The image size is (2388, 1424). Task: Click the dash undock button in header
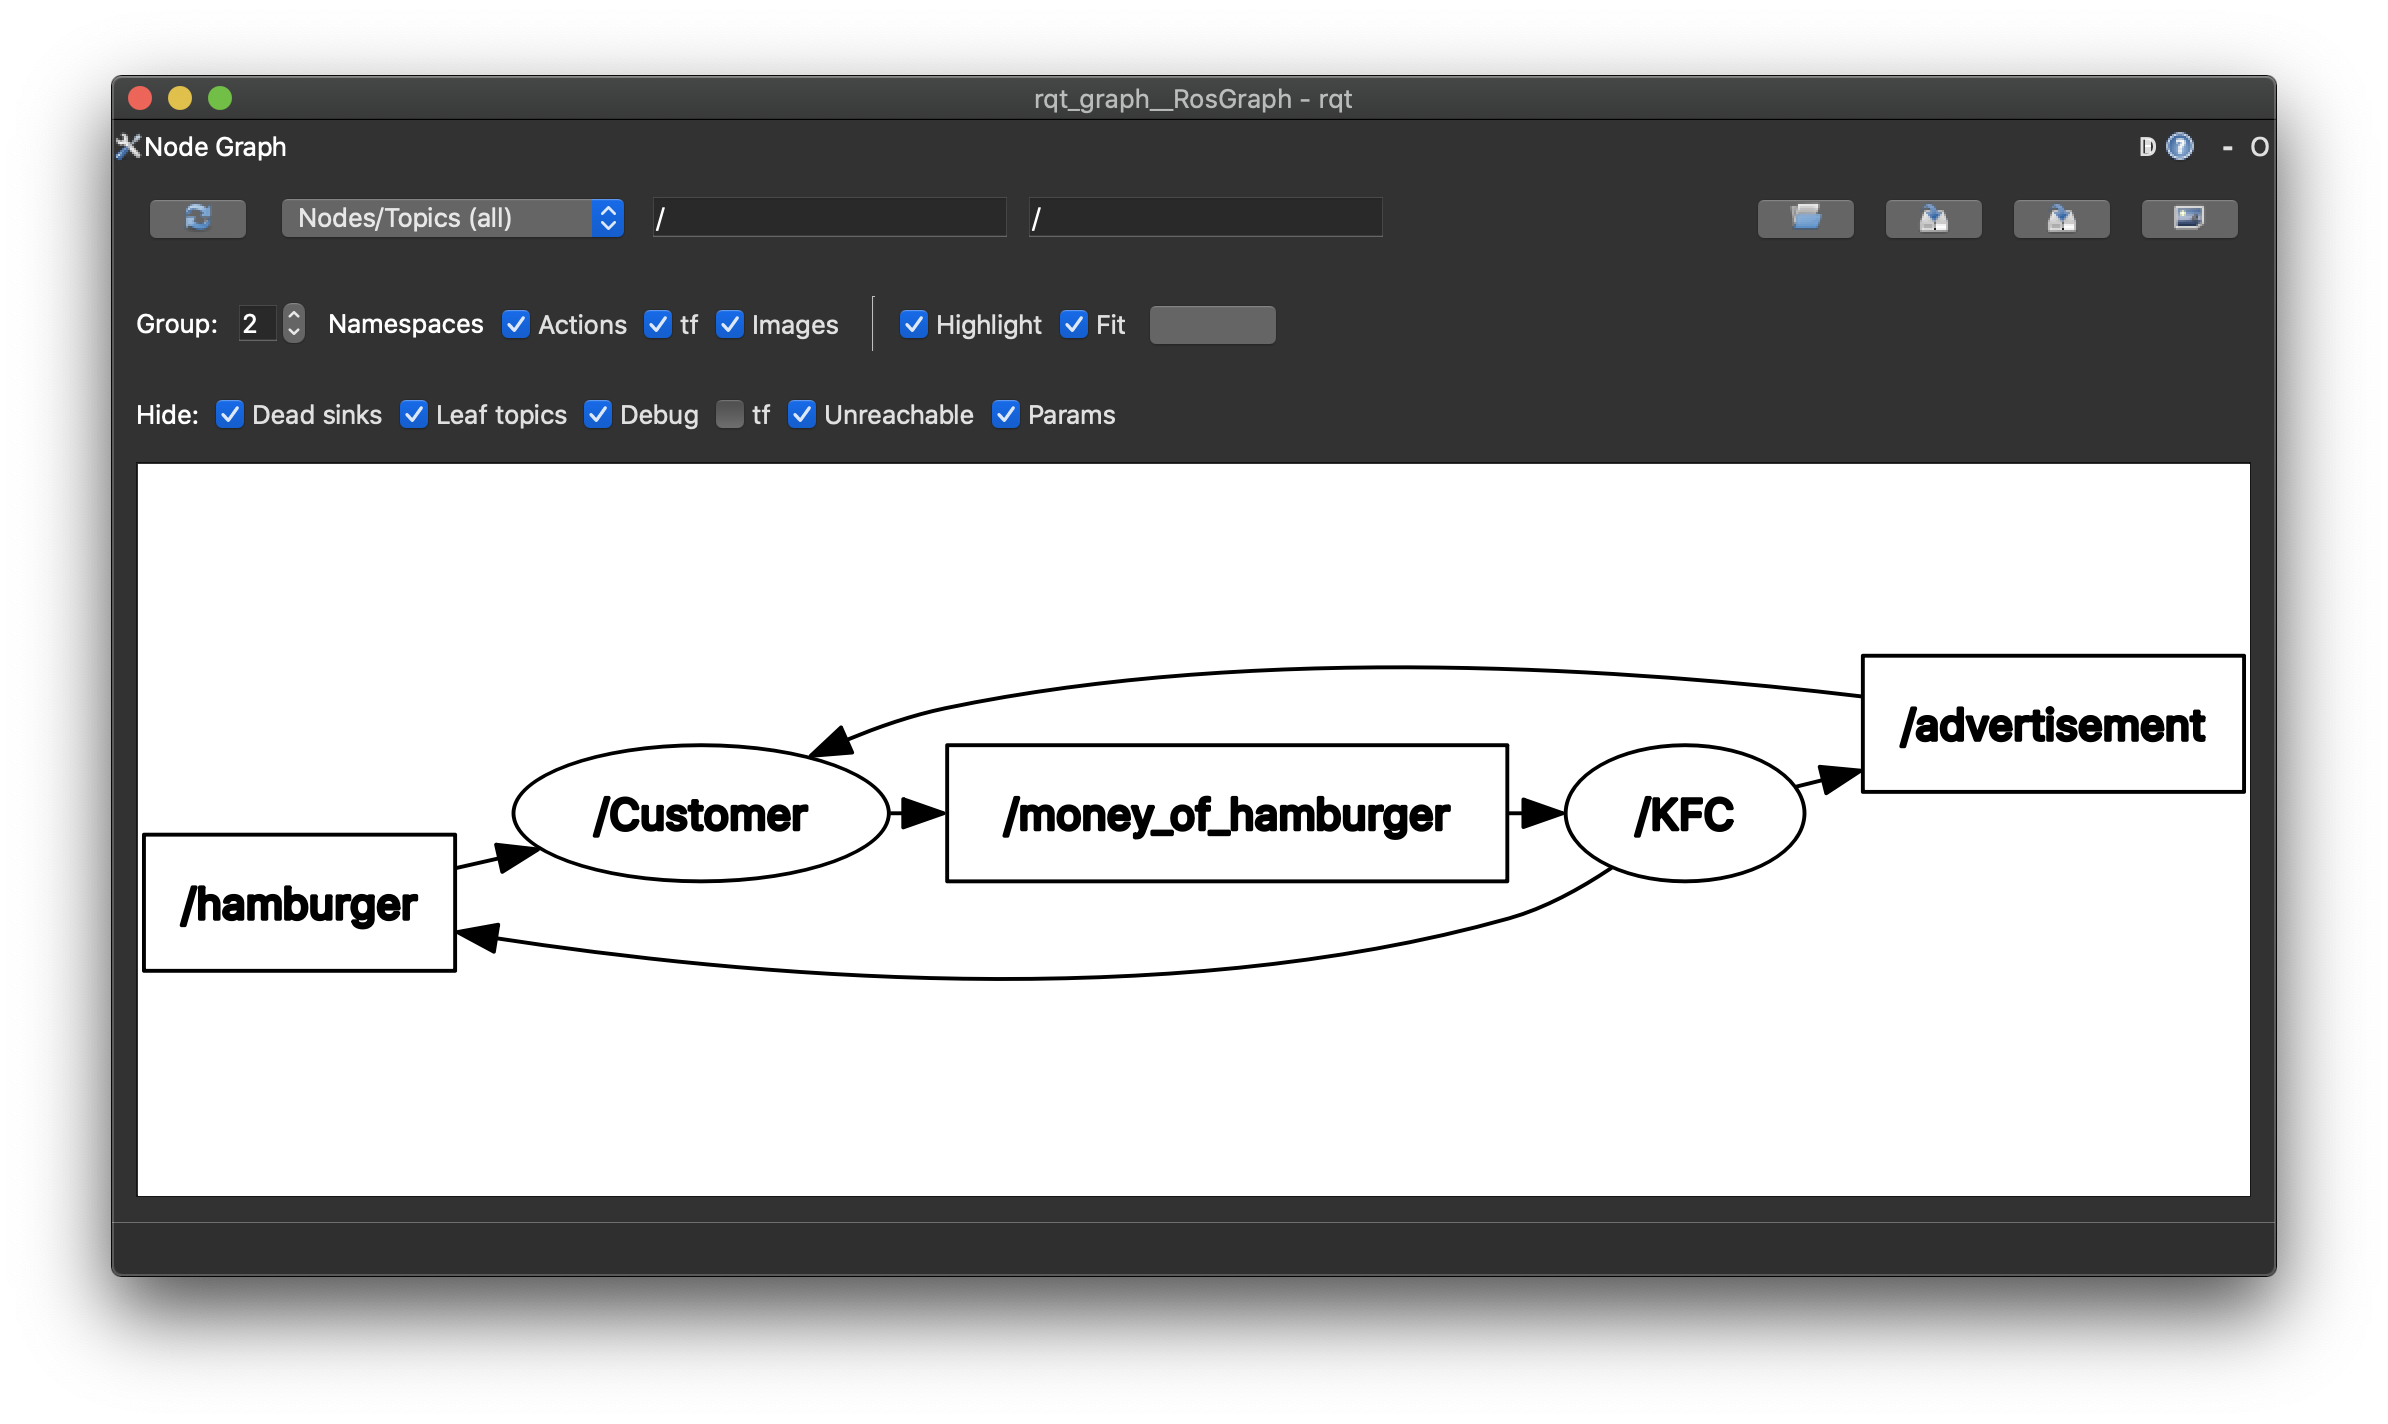(x=2227, y=147)
